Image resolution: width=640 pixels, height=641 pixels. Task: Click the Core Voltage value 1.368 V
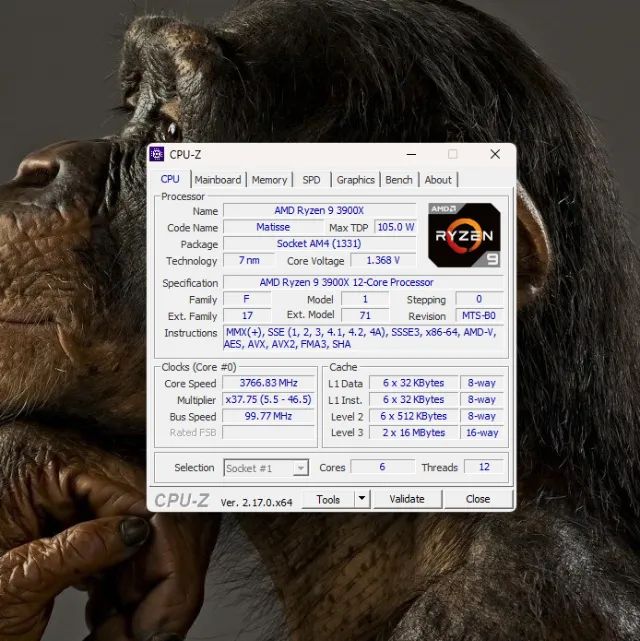(x=383, y=260)
